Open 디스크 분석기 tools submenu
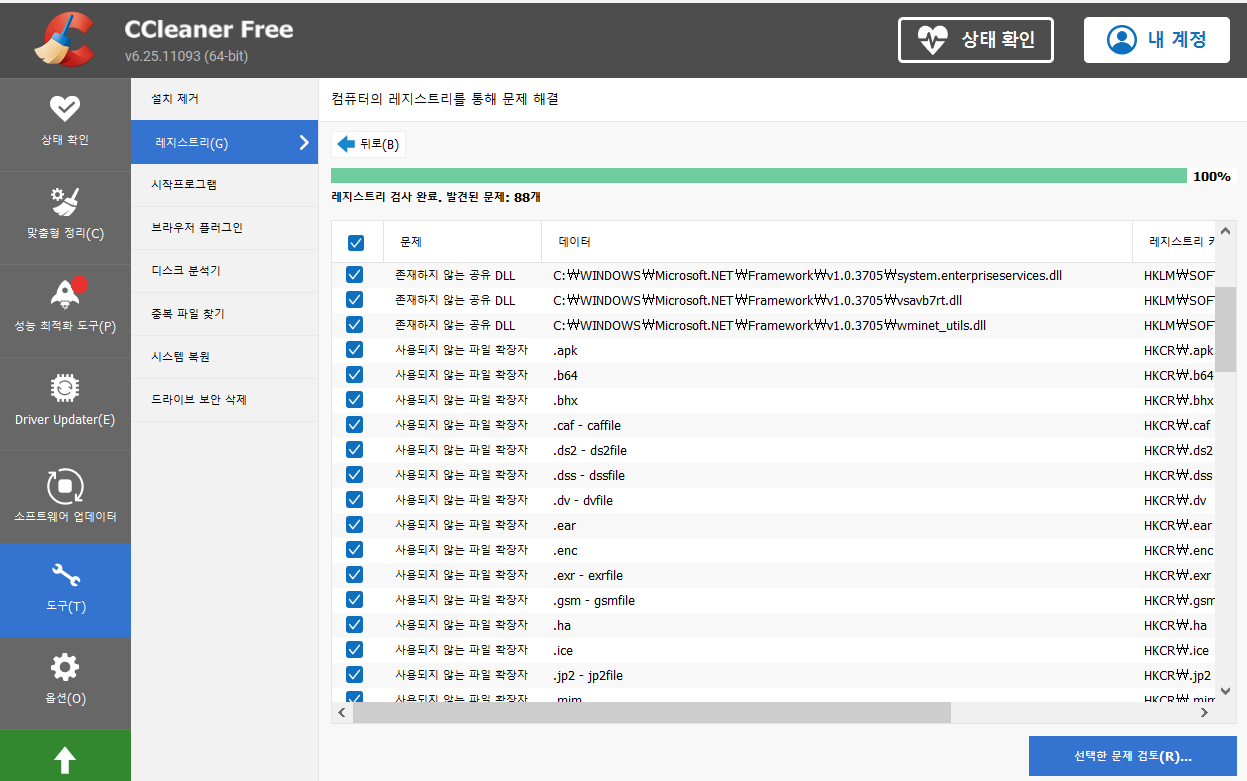The height and width of the screenshot is (781, 1247). [x=224, y=271]
